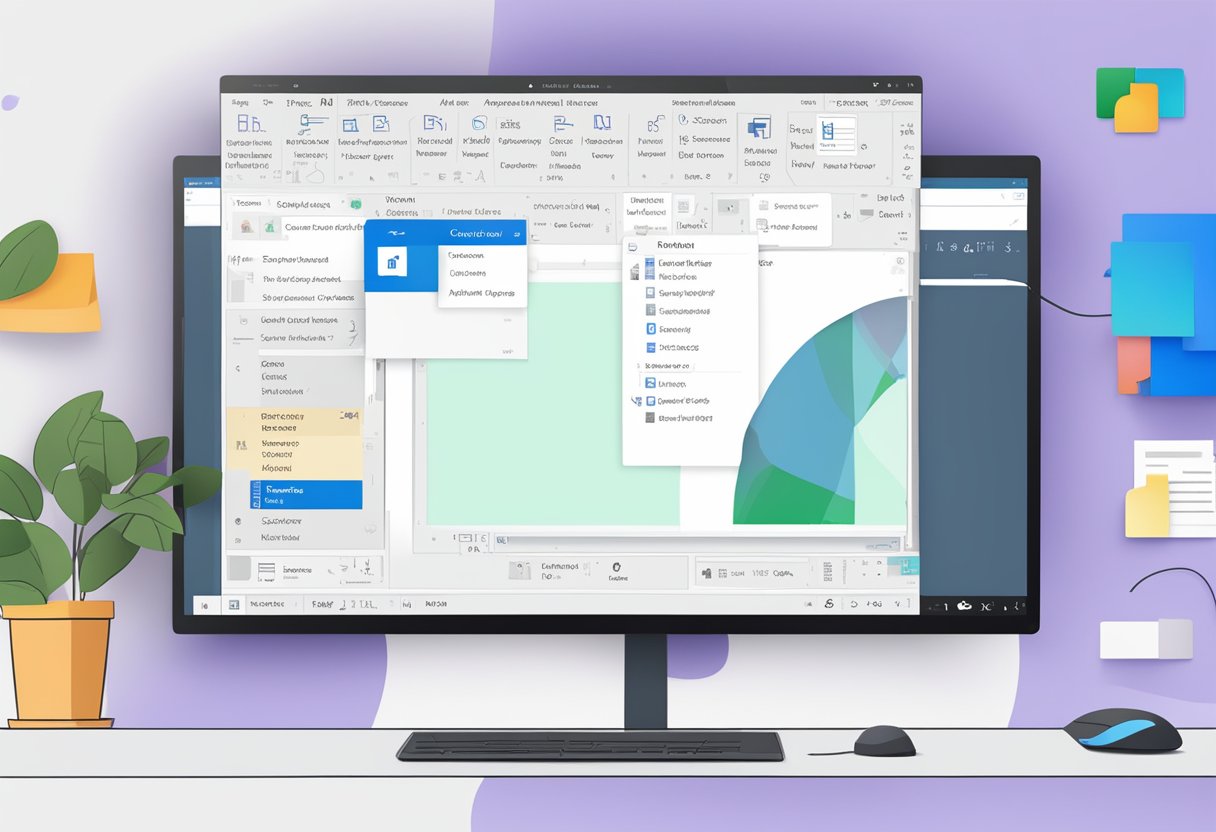Open the second menu entry in the popup list
This screenshot has height=832, width=1216.
[467, 273]
